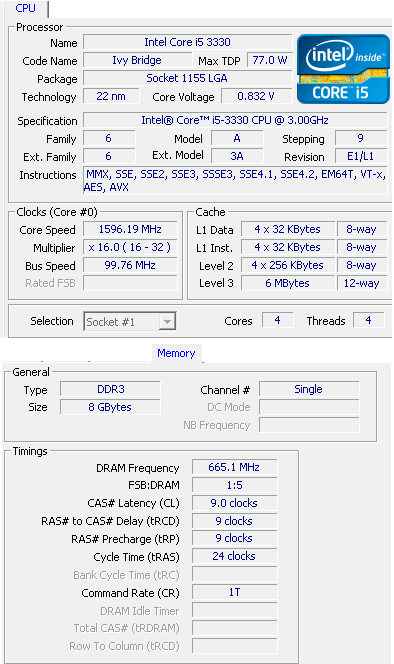Click the Cores count field
394x664 pixels.
pos(277,321)
